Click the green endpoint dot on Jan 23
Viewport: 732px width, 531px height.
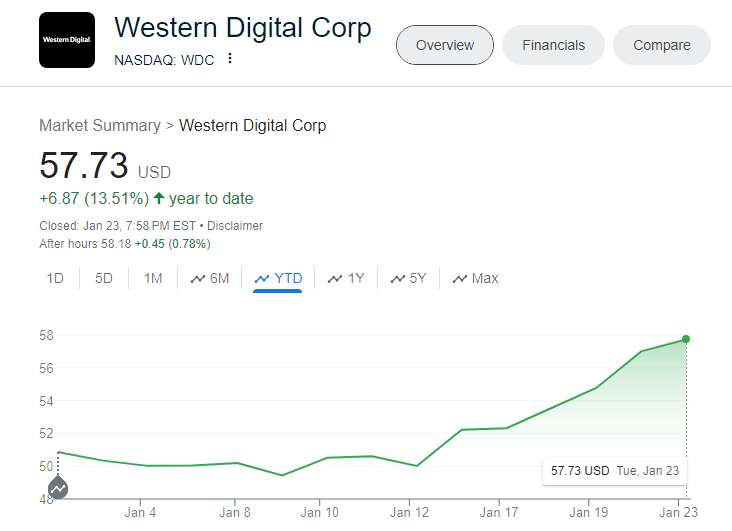click(x=686, y=339)
